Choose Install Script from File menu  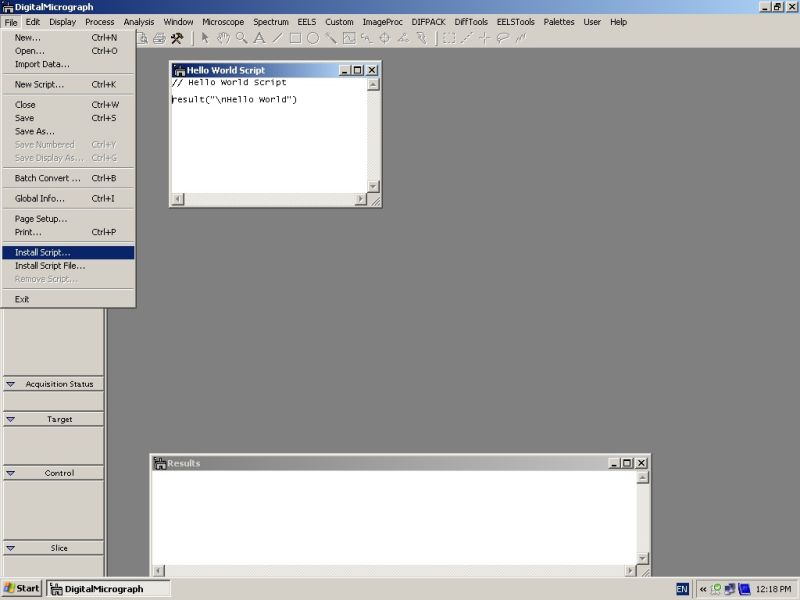pos(45,253)
